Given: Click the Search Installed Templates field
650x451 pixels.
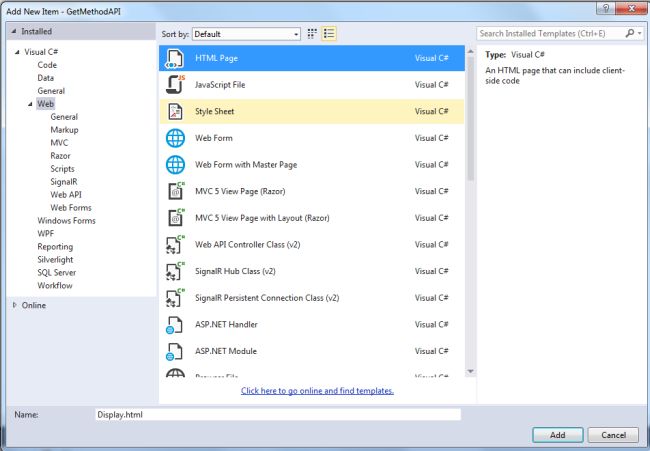Looking at the screenshot, I should pos(551,34).
